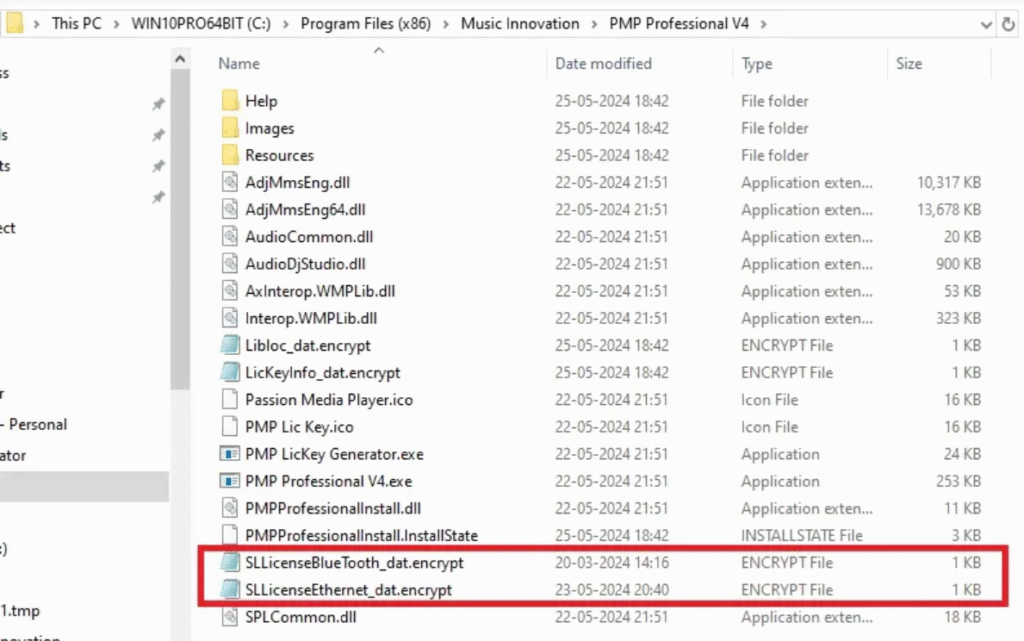Click the PMPProfessionalInstall.InstallState file icon
Image resolution: width=1024 pixels, height=641 pixels.
tap(230, 535)
